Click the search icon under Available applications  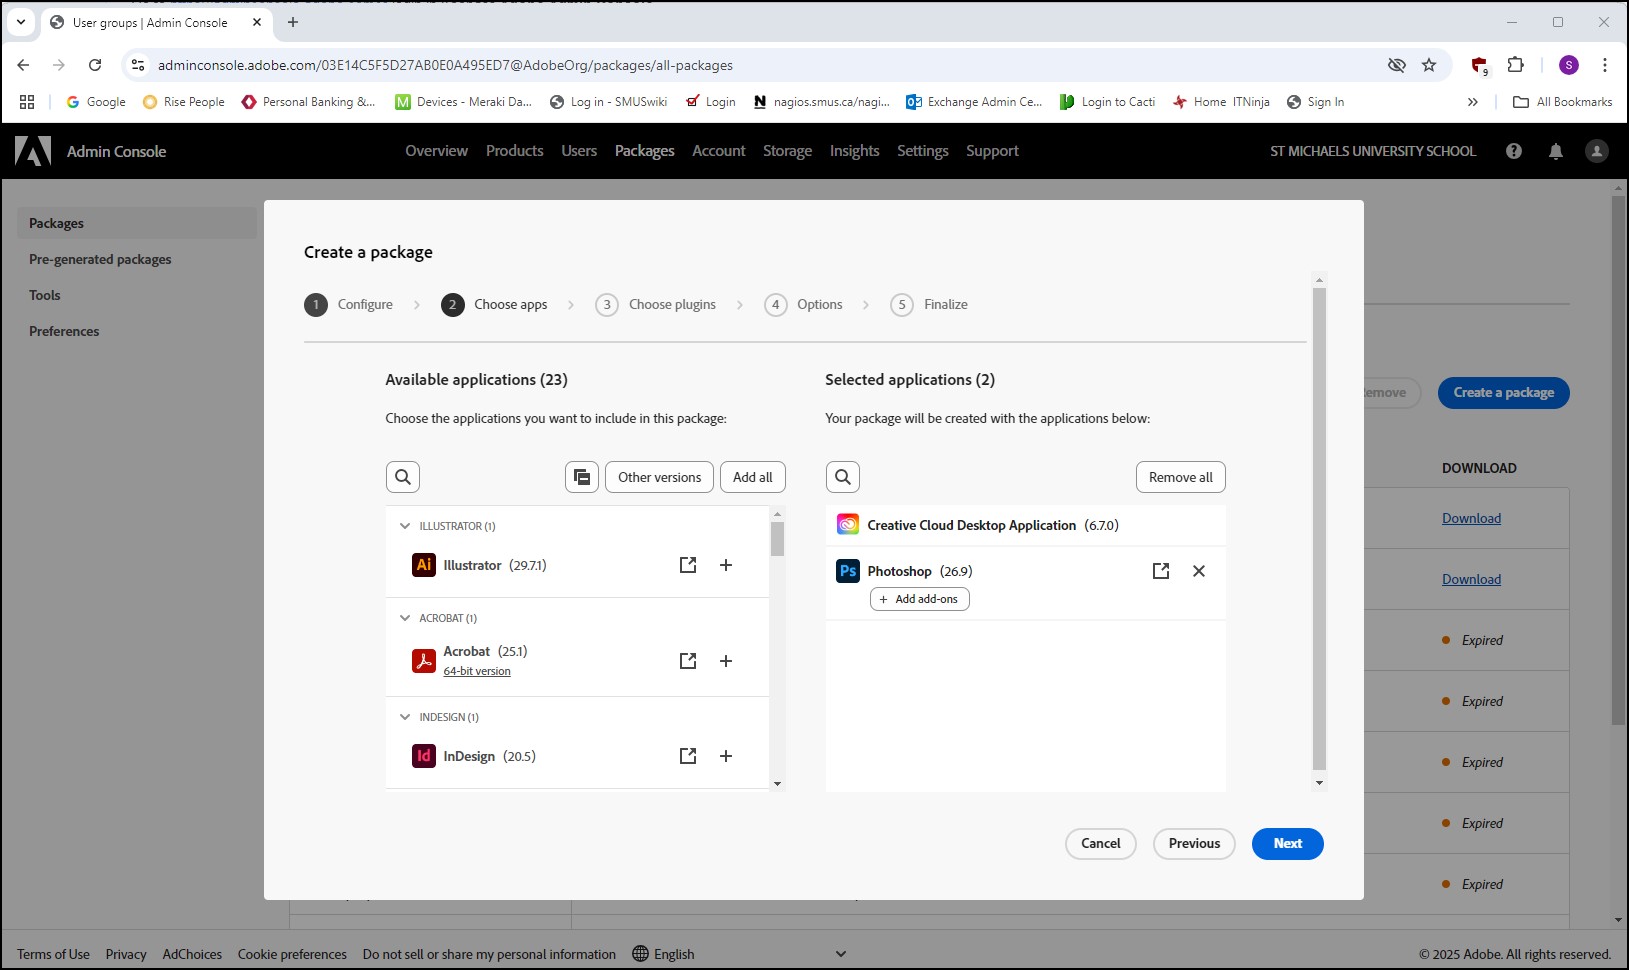point(403,477)
